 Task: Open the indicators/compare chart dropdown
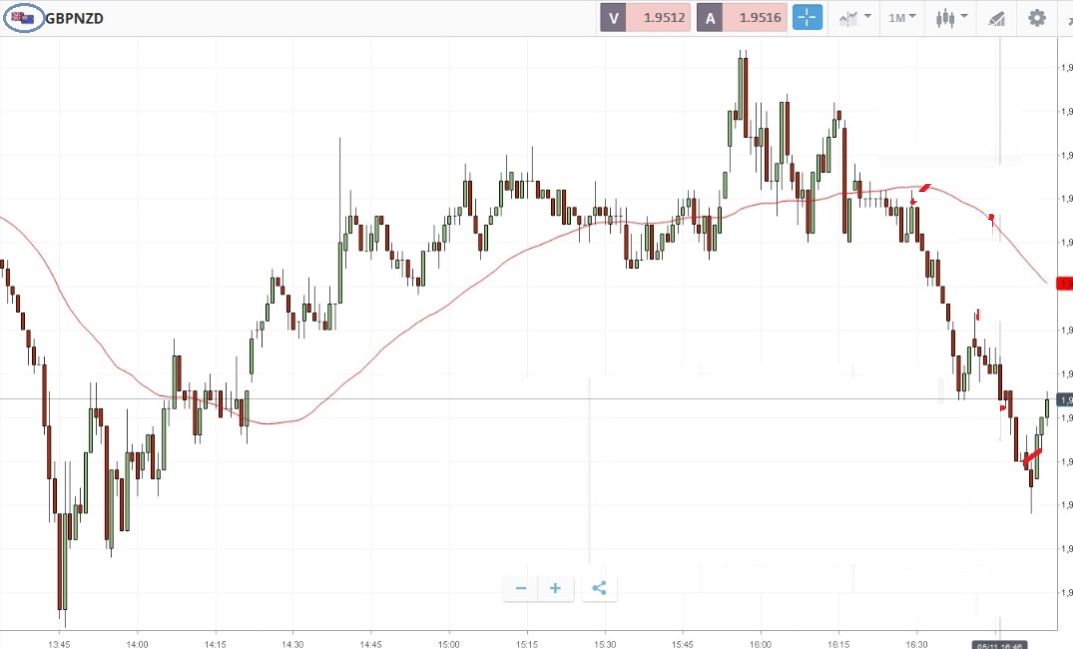(855, 18)
